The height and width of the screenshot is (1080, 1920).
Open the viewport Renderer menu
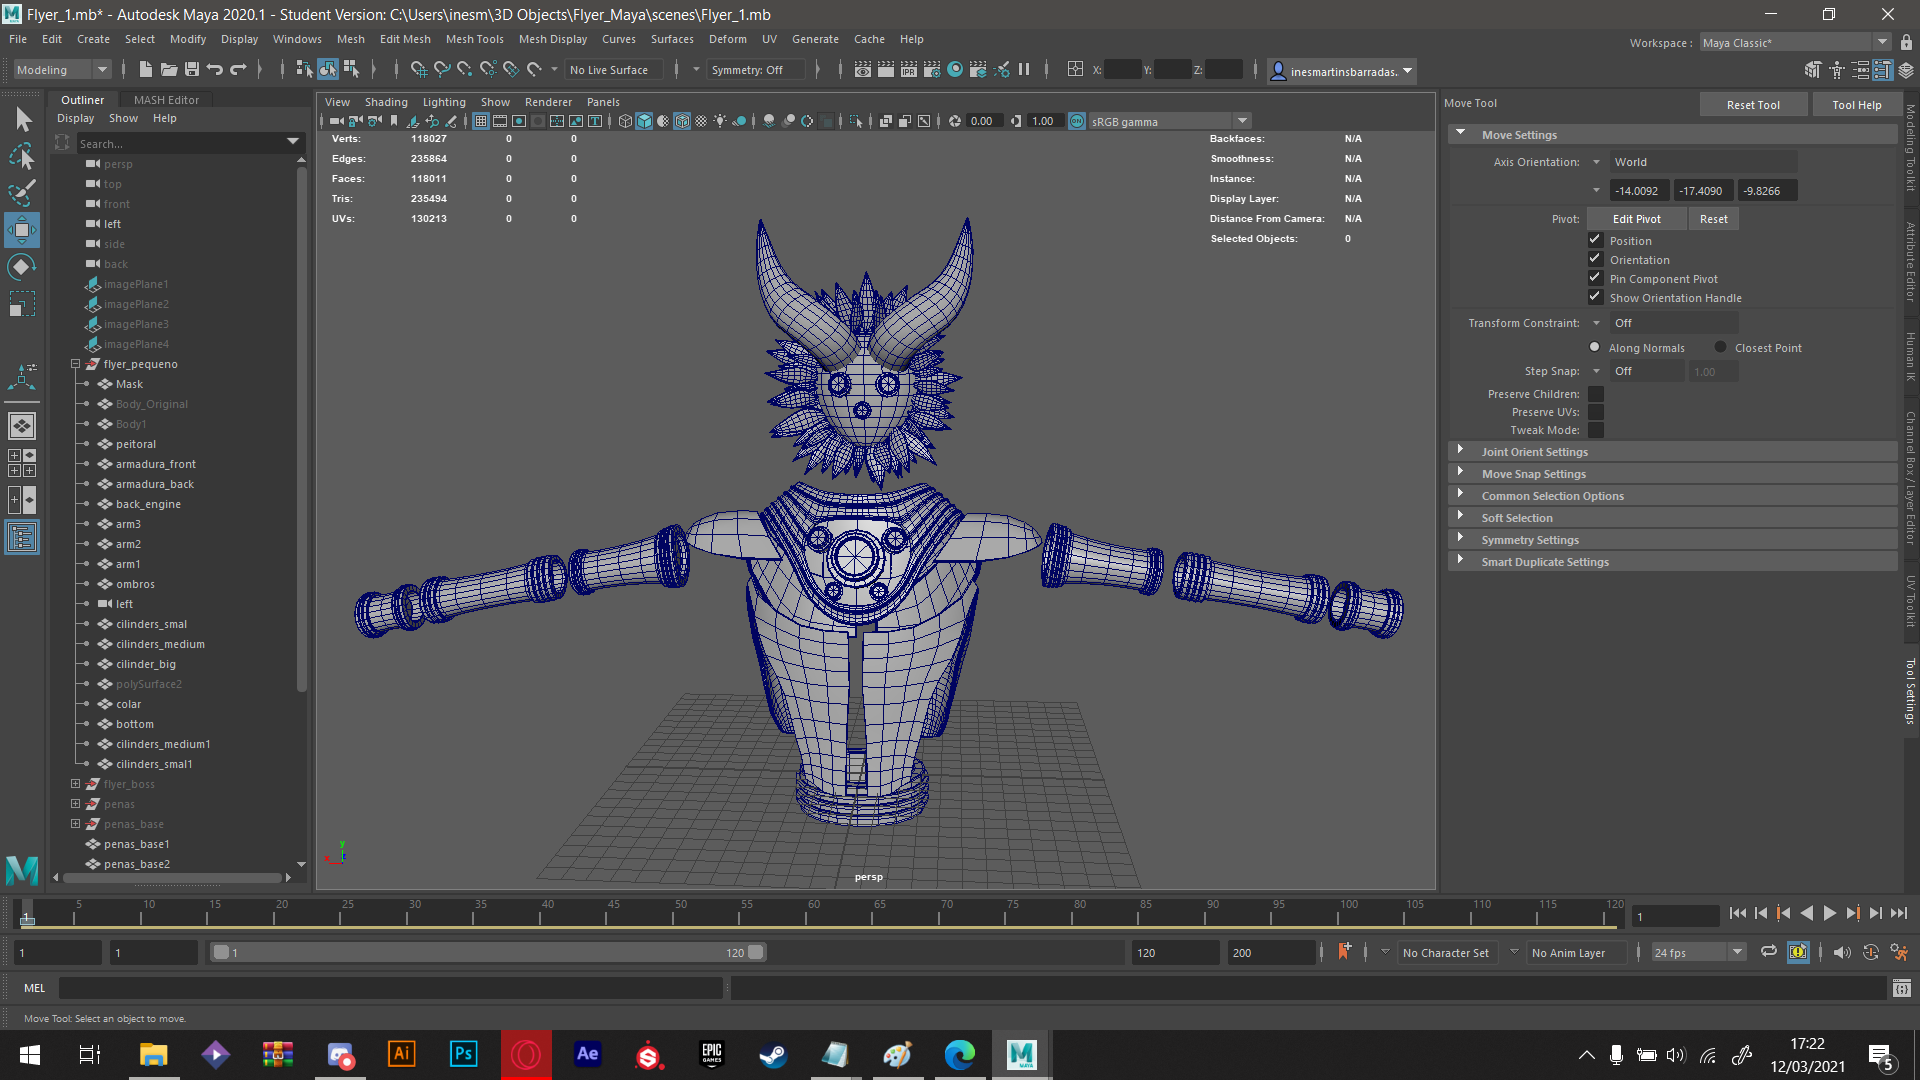548,102
